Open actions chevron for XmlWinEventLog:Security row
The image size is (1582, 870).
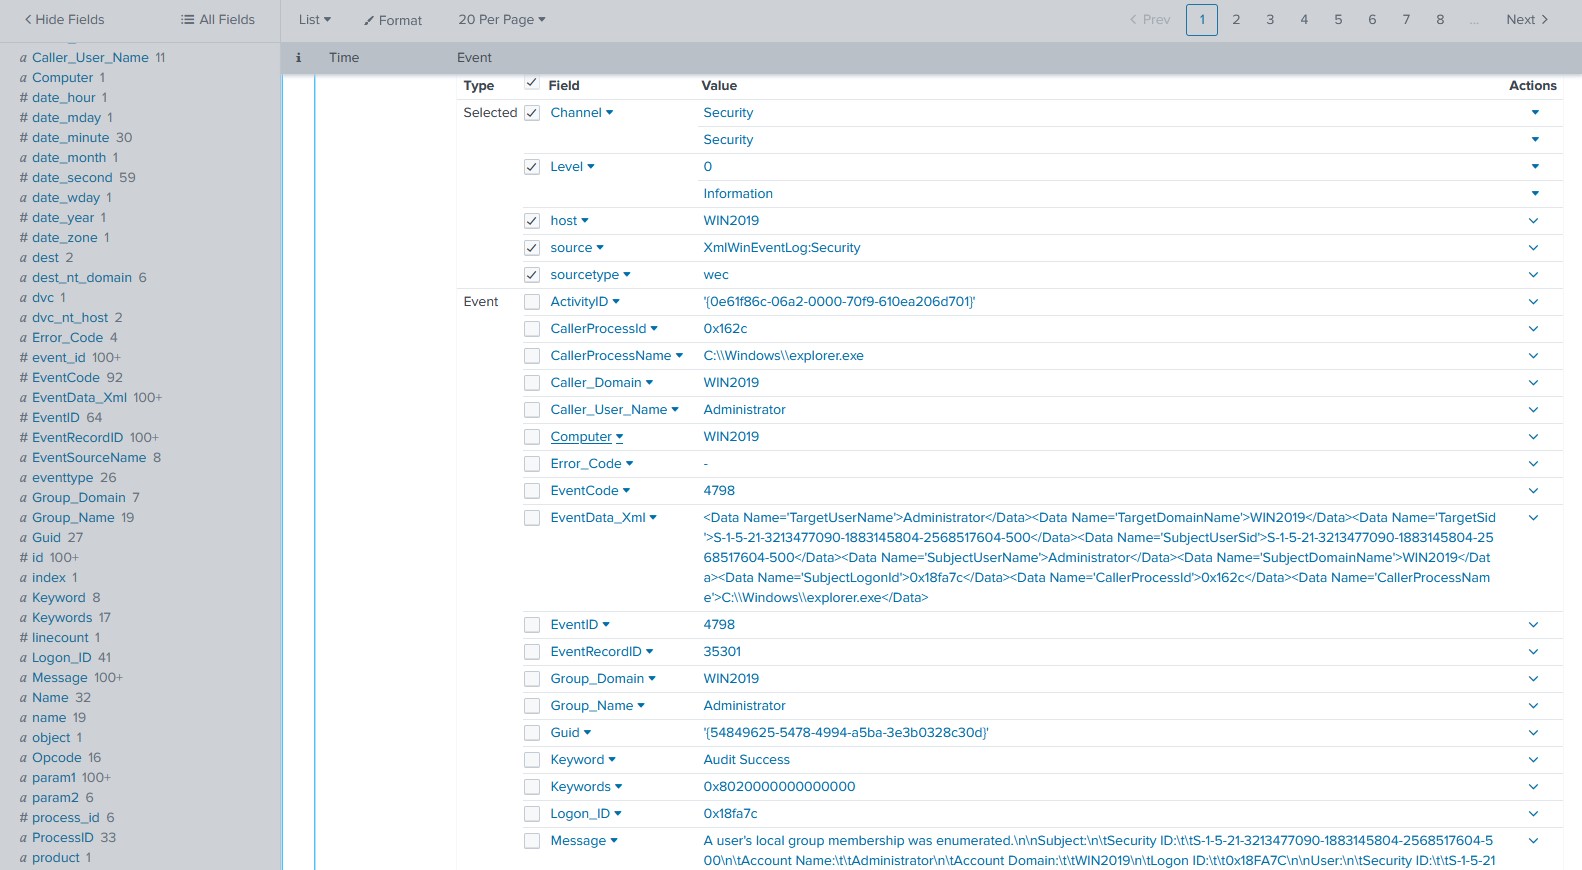(1534, 248)
